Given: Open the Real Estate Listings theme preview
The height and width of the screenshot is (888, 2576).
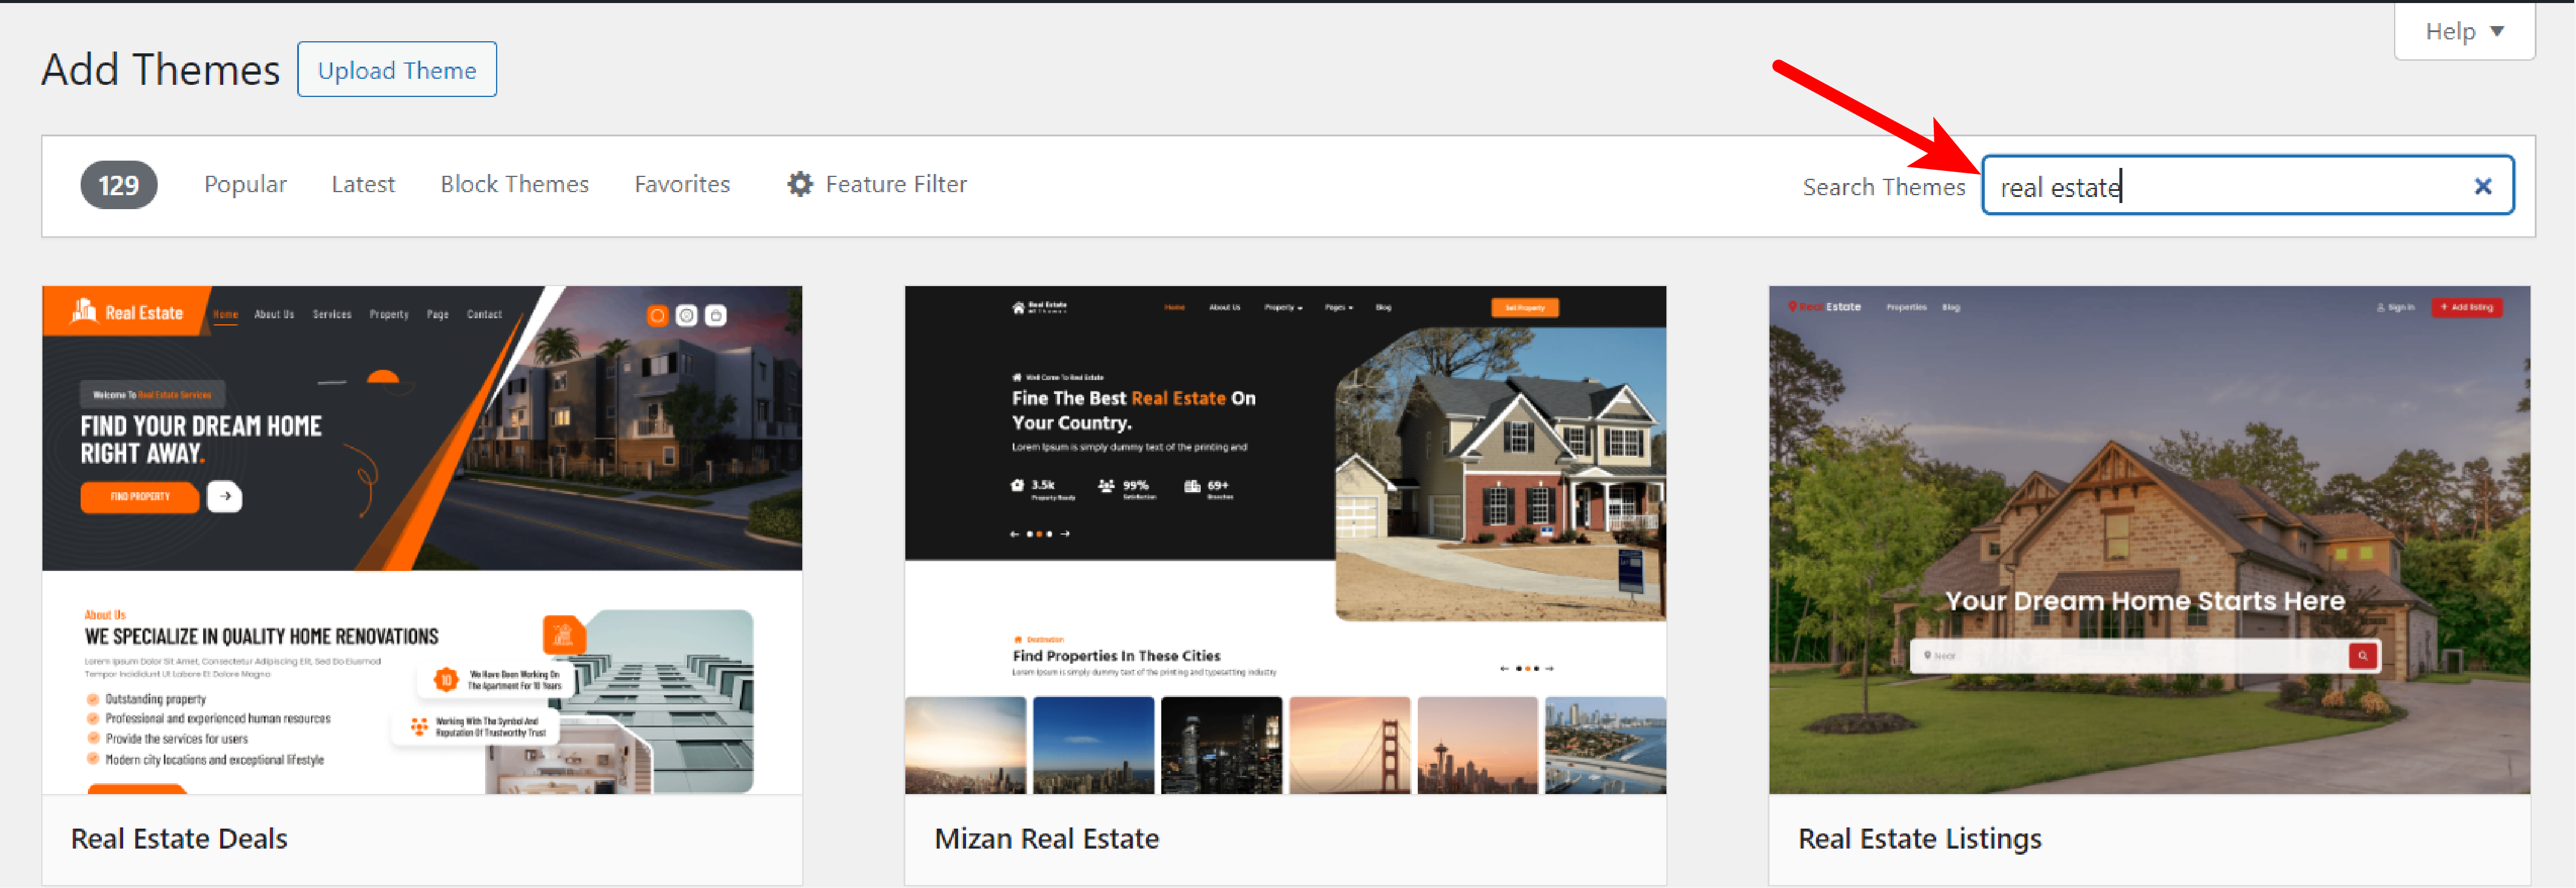Looking at the screenshot, I should 2148,540.
